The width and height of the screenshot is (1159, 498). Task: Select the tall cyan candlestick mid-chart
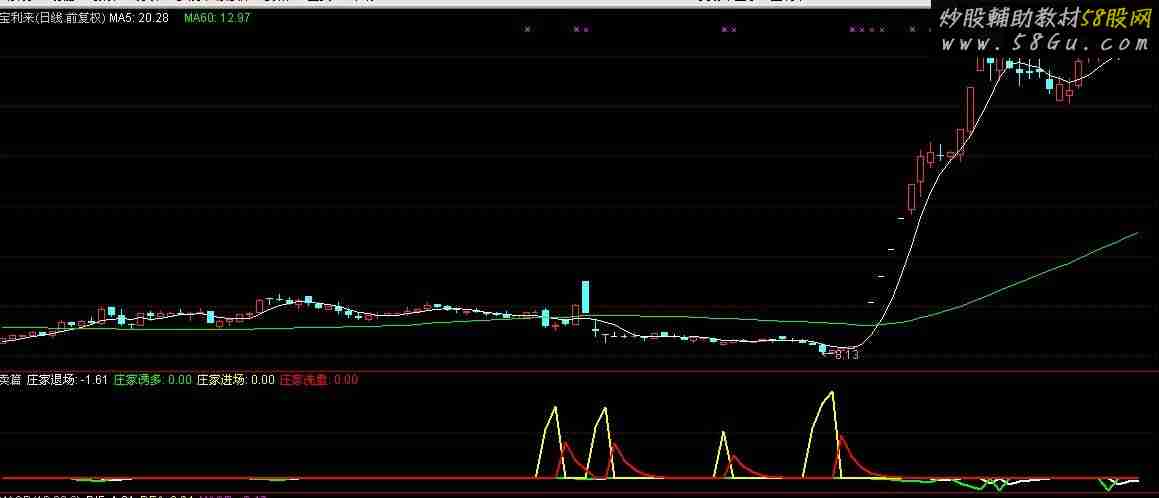tap(586, 297)
